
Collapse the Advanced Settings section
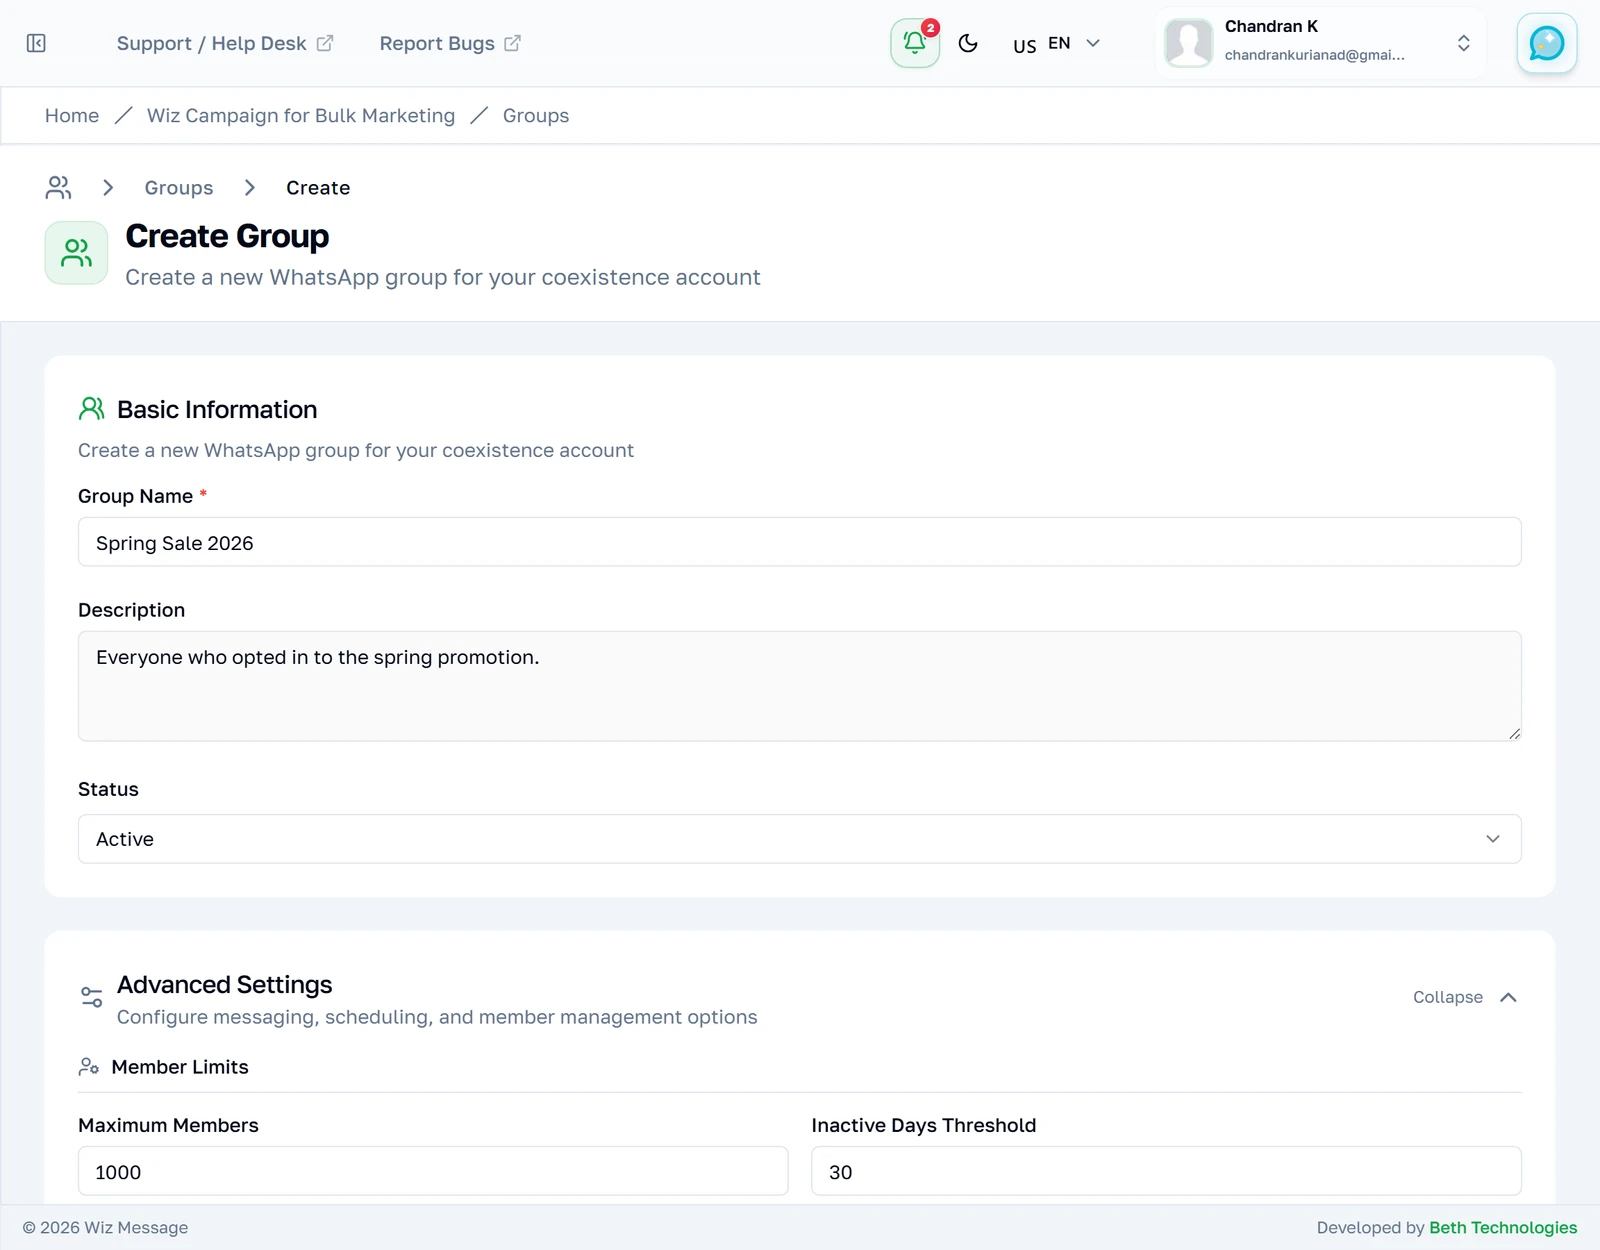point(1465,997)
